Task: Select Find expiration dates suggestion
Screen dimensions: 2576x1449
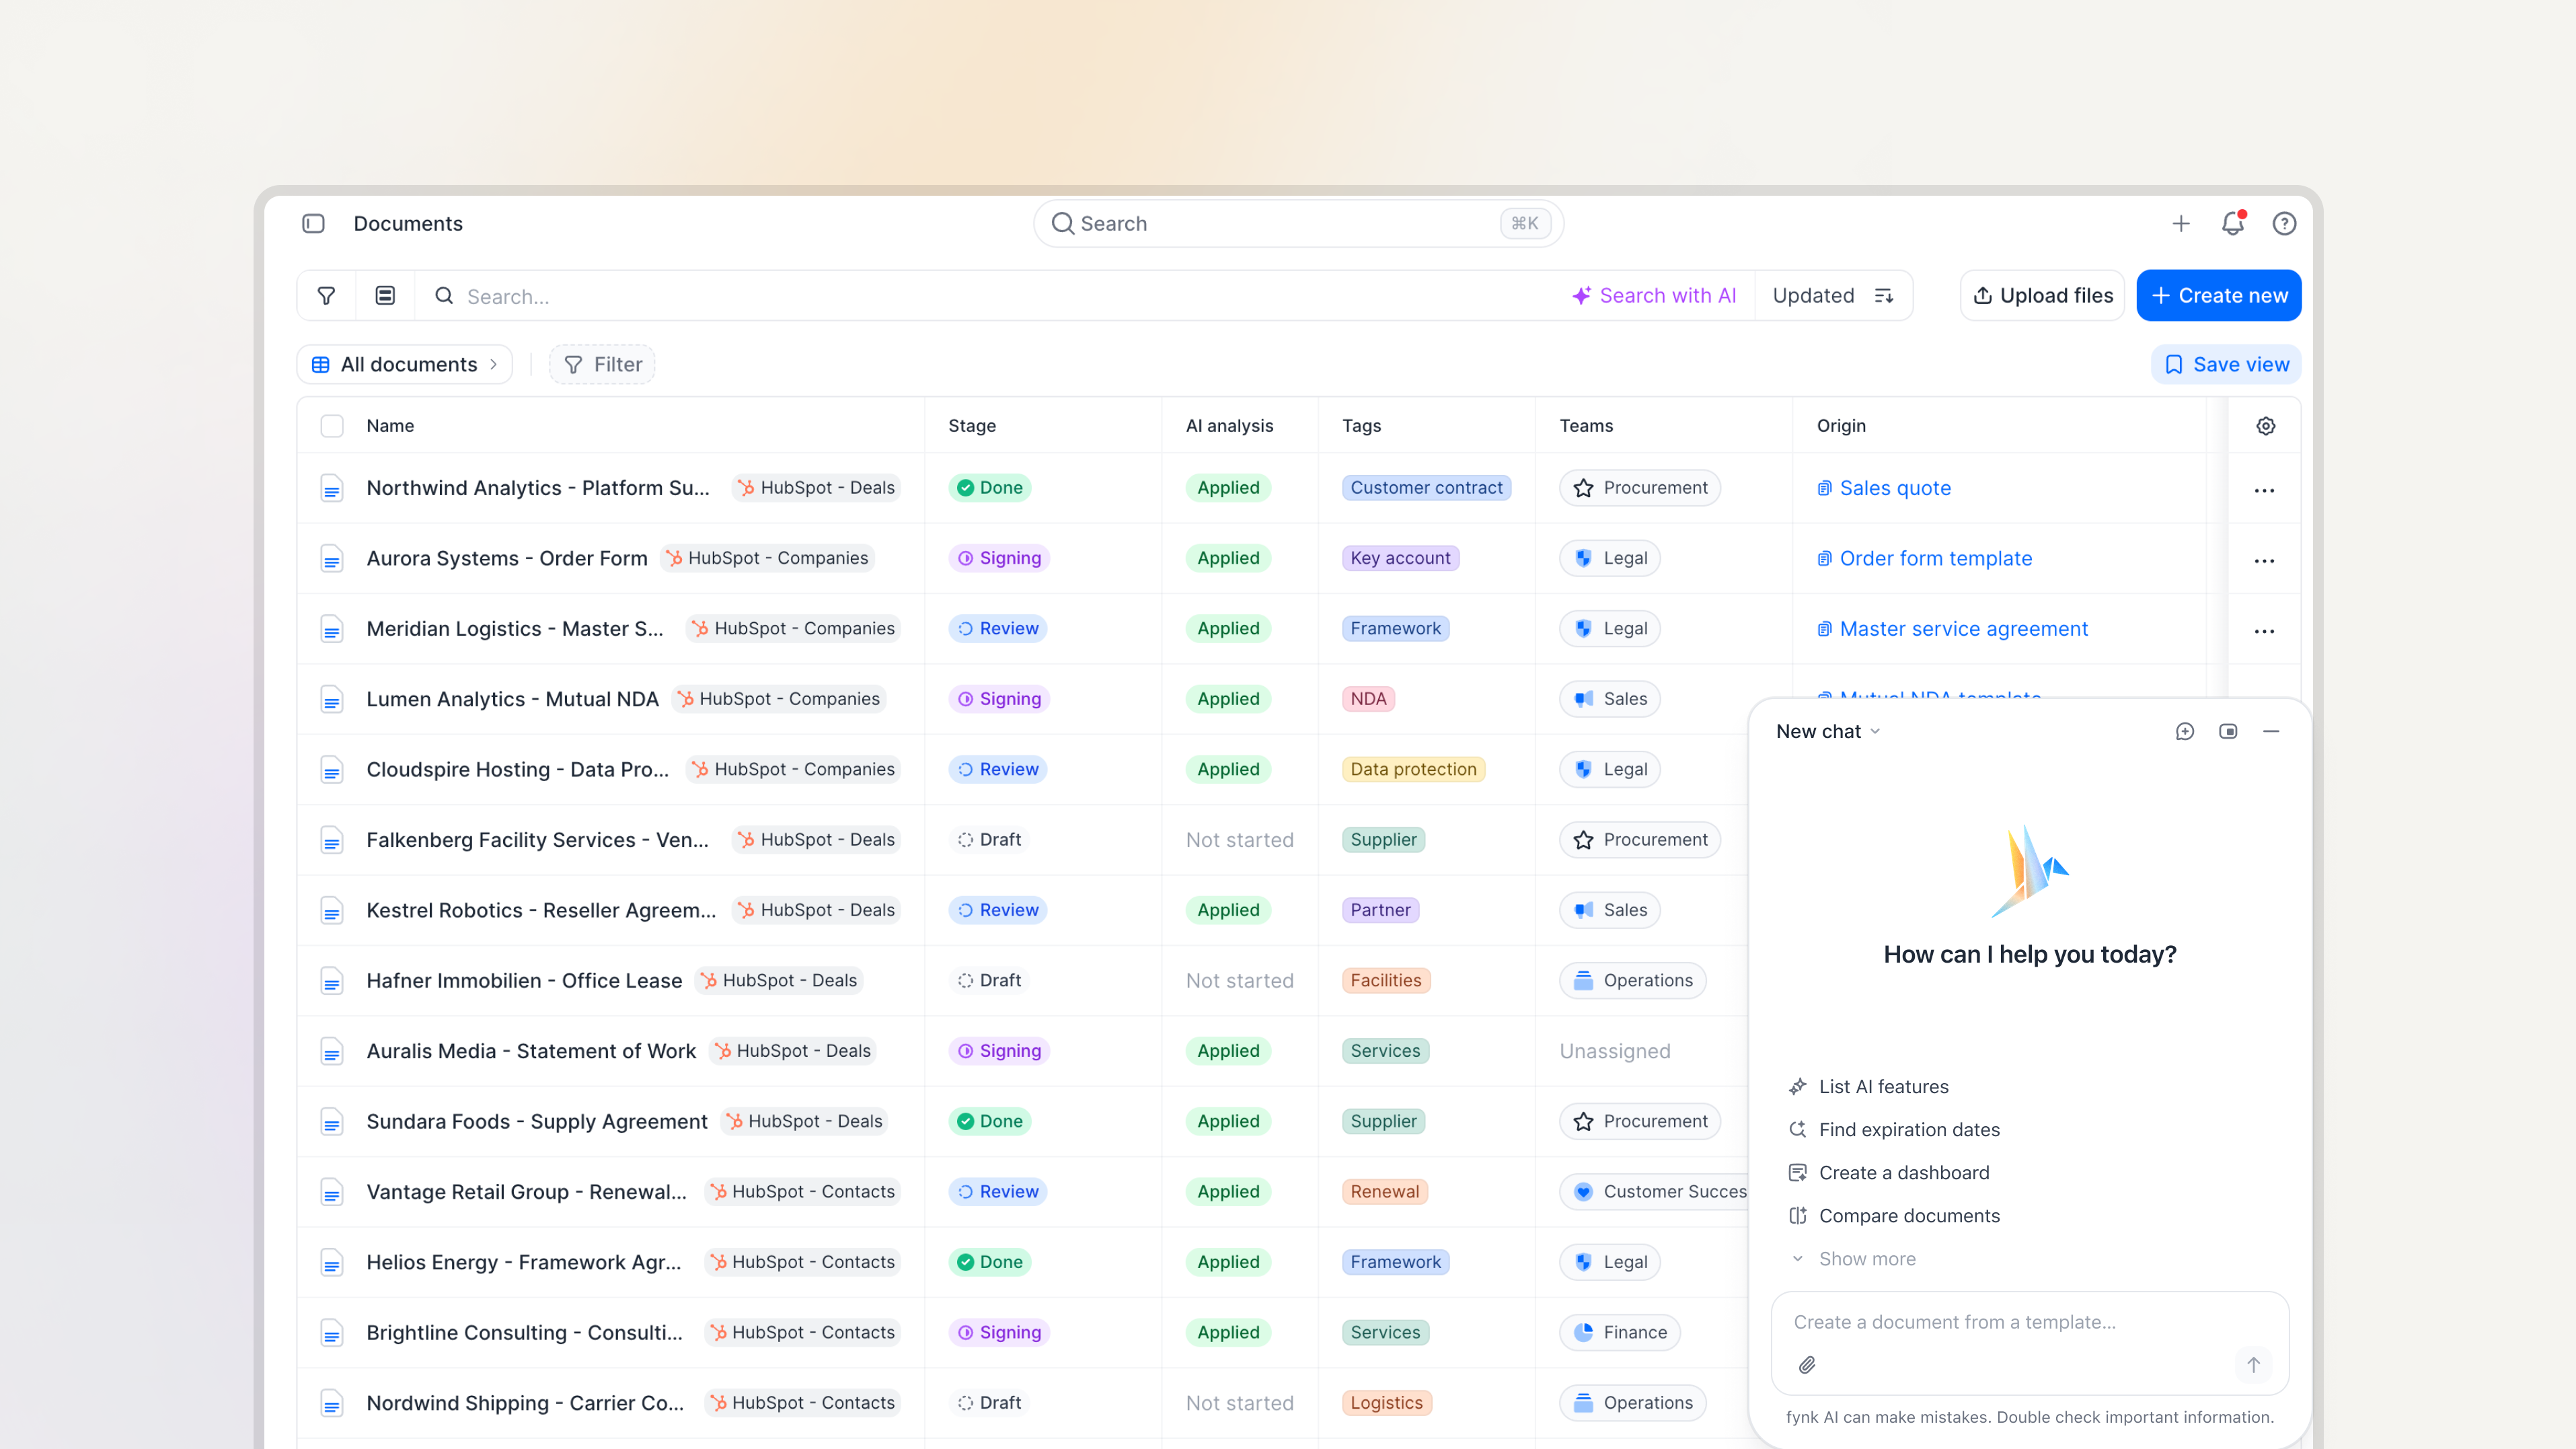Action: click(x=1895, y=1130)
